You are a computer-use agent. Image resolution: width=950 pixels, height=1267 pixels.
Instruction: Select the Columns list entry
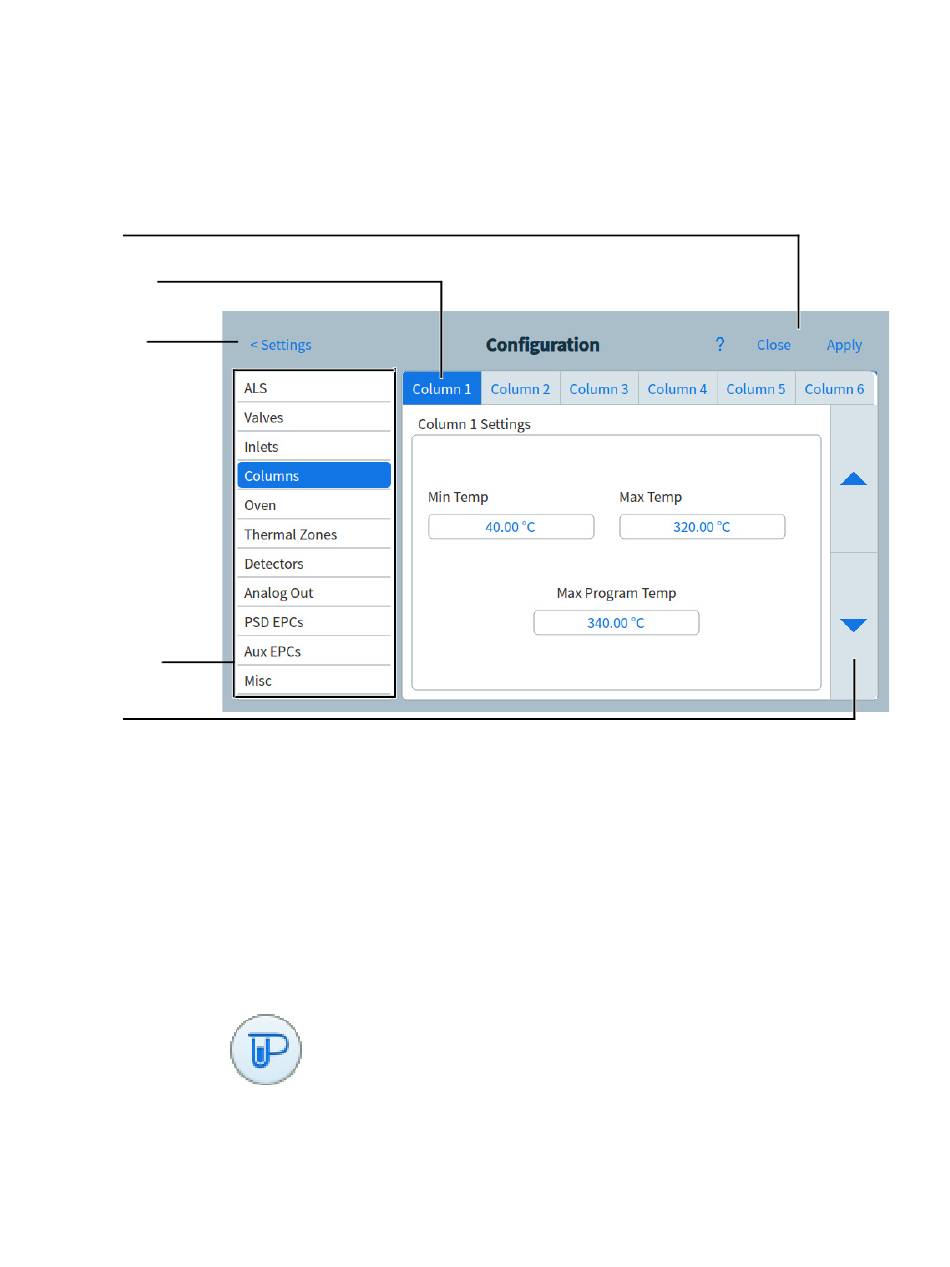(314, 476)
